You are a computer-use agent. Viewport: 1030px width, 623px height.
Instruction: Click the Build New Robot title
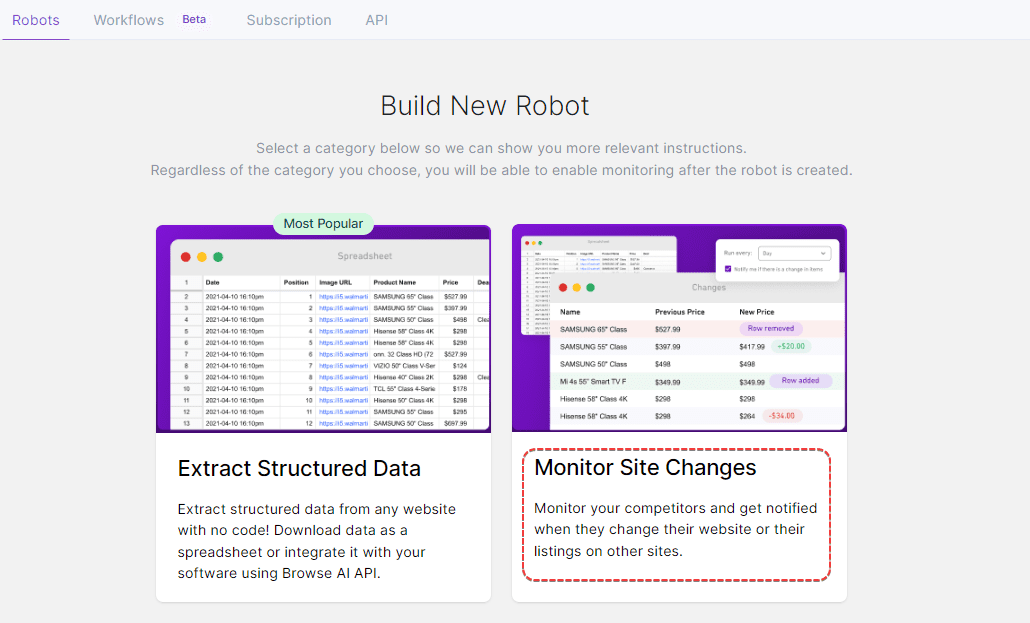pos(485,106)
